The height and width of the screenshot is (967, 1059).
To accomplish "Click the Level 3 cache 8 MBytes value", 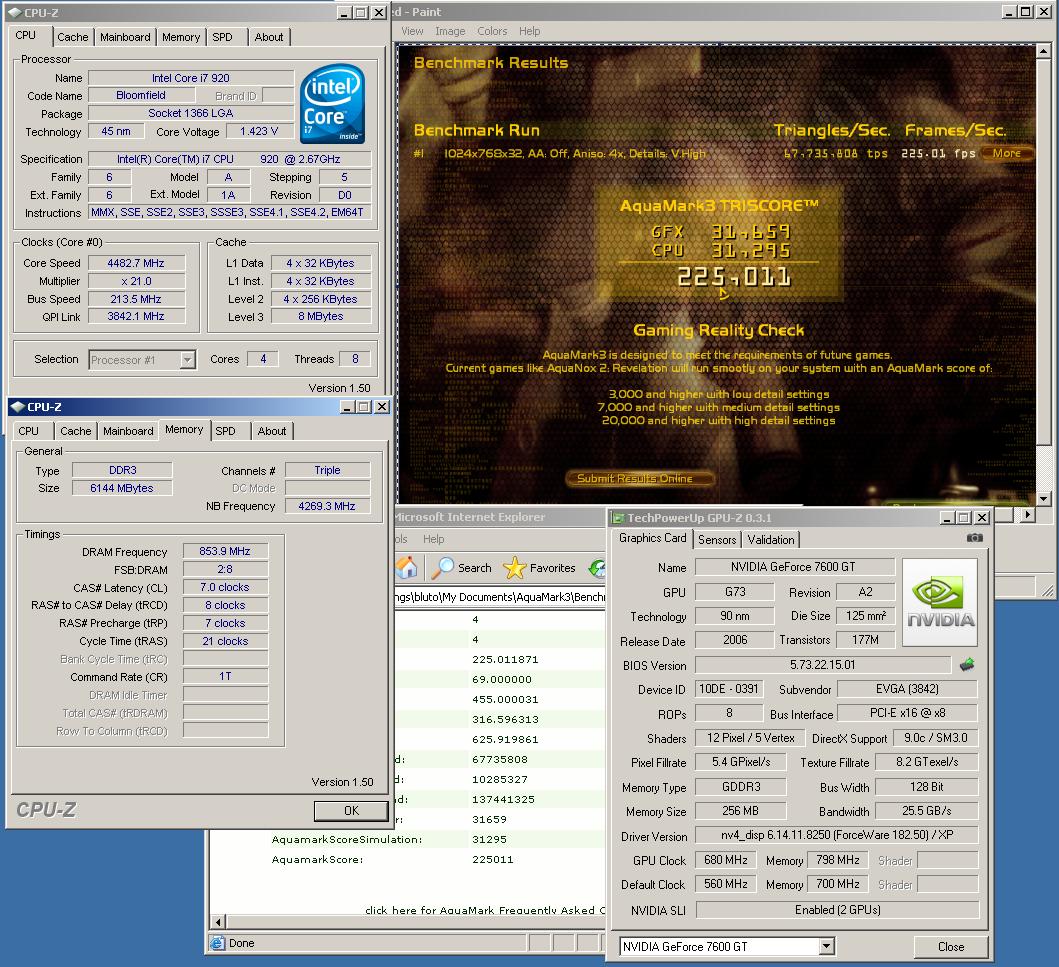I will pos(321,316).
